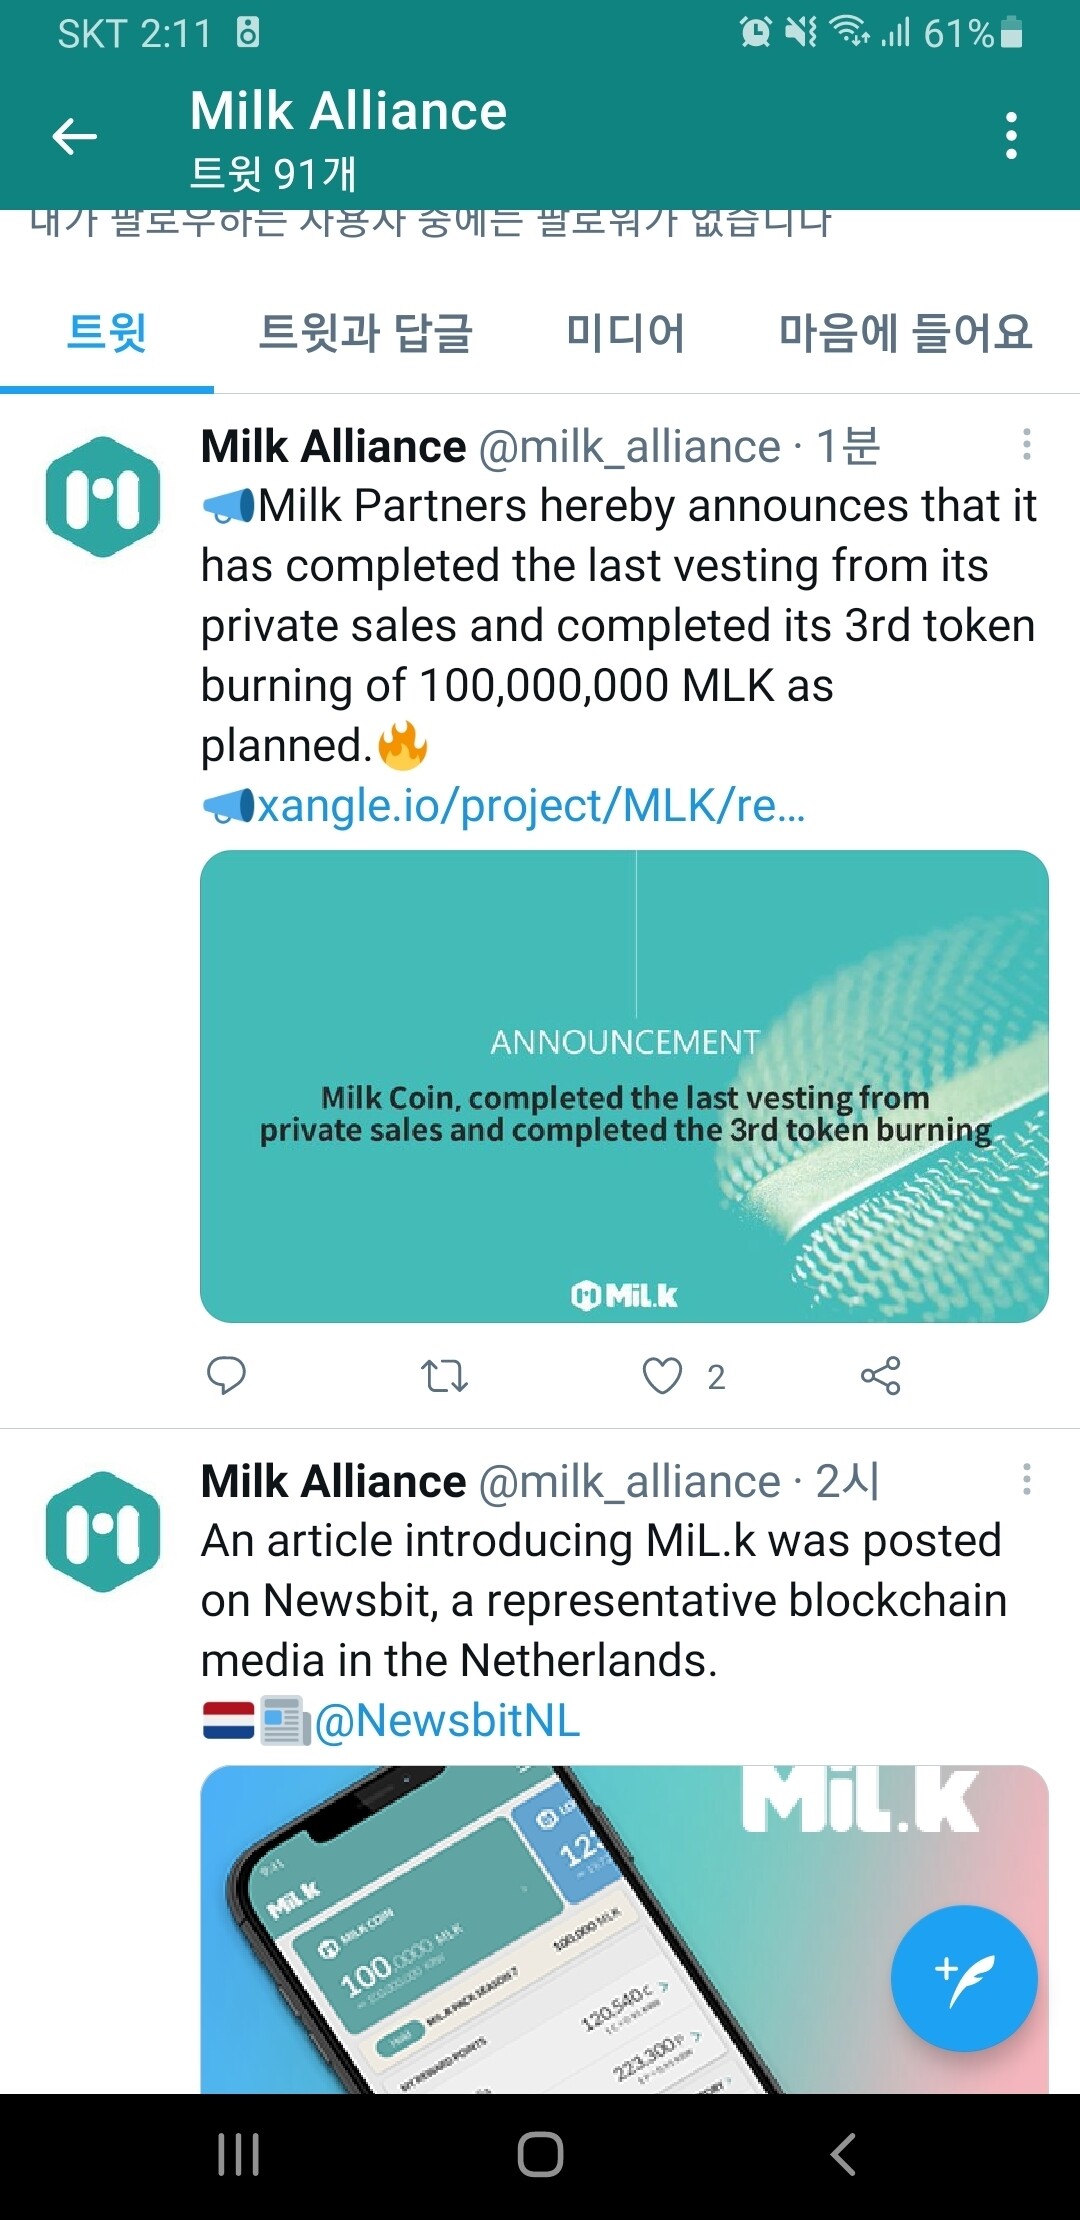The image size is (1080, 2220).
Task: Expand options for the 2시 tweet
Action: click(x=1026, y=1480)
